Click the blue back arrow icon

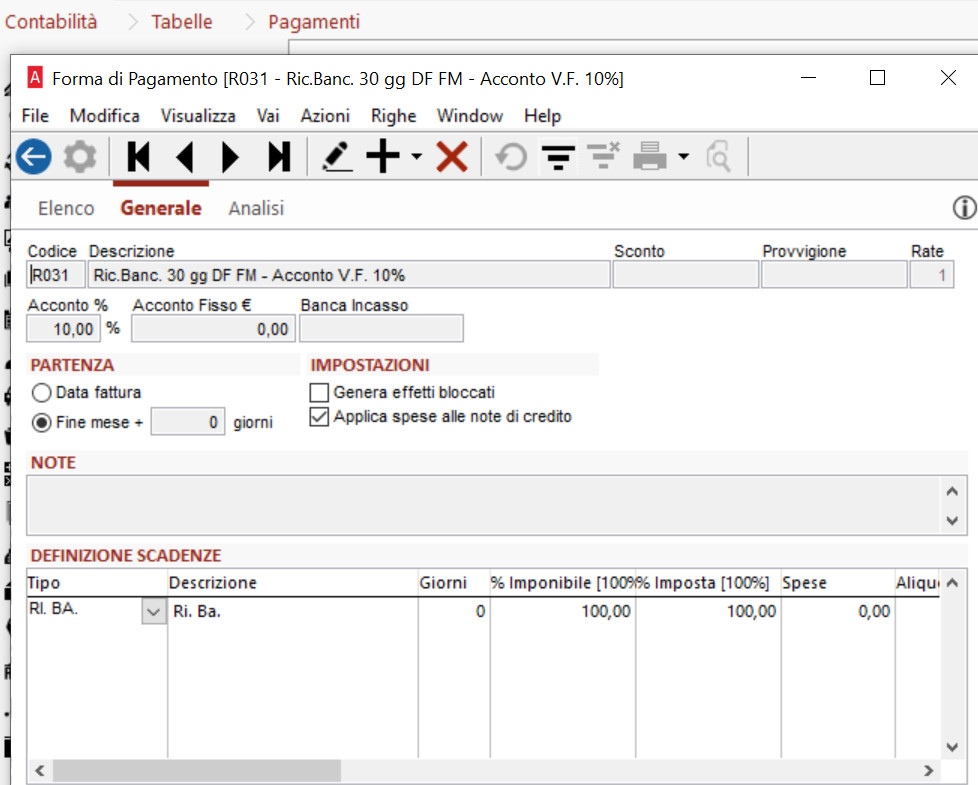point(34,156)
